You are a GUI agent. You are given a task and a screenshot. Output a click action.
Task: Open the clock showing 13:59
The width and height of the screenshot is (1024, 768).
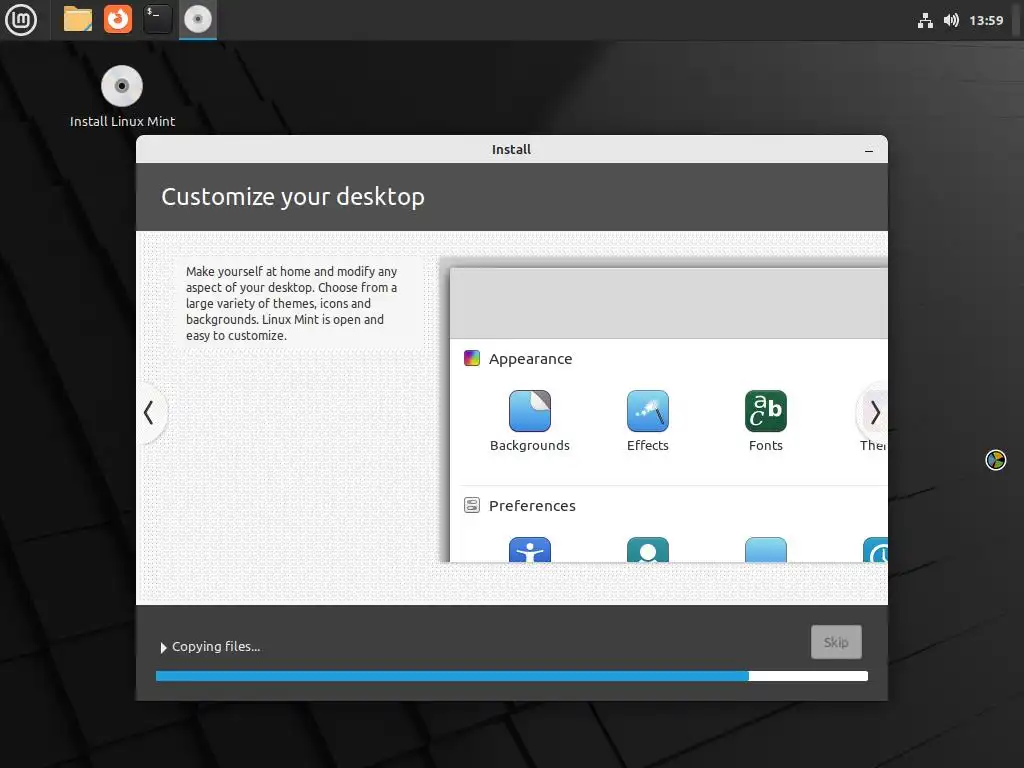986,21
